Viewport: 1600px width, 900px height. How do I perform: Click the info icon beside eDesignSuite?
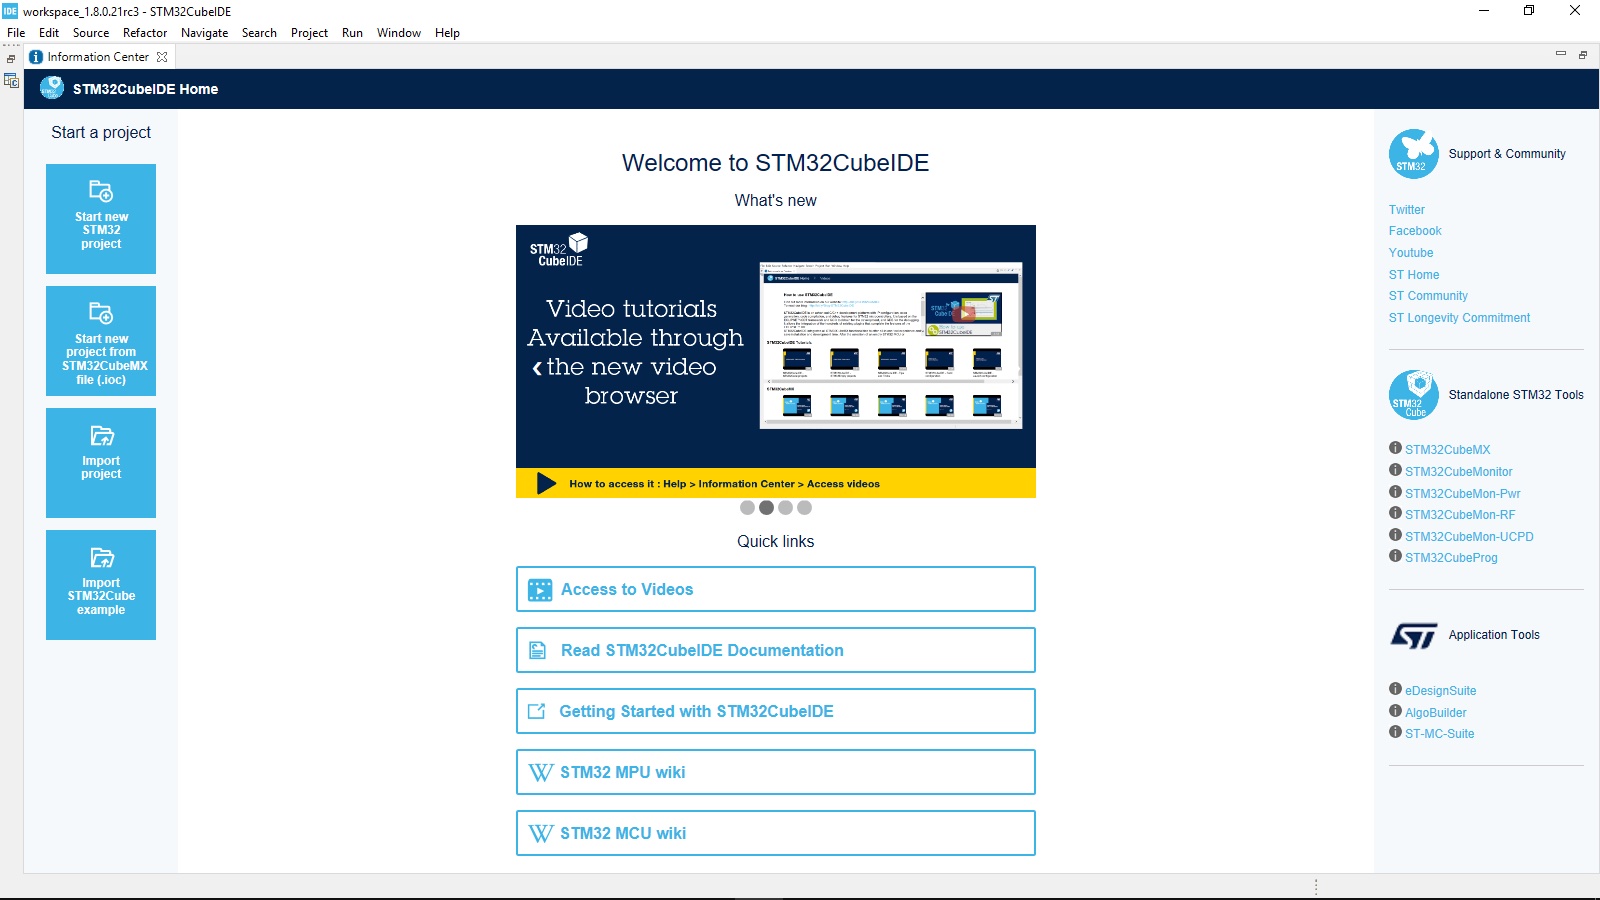pyautogui.click(x=1395, y=689)
